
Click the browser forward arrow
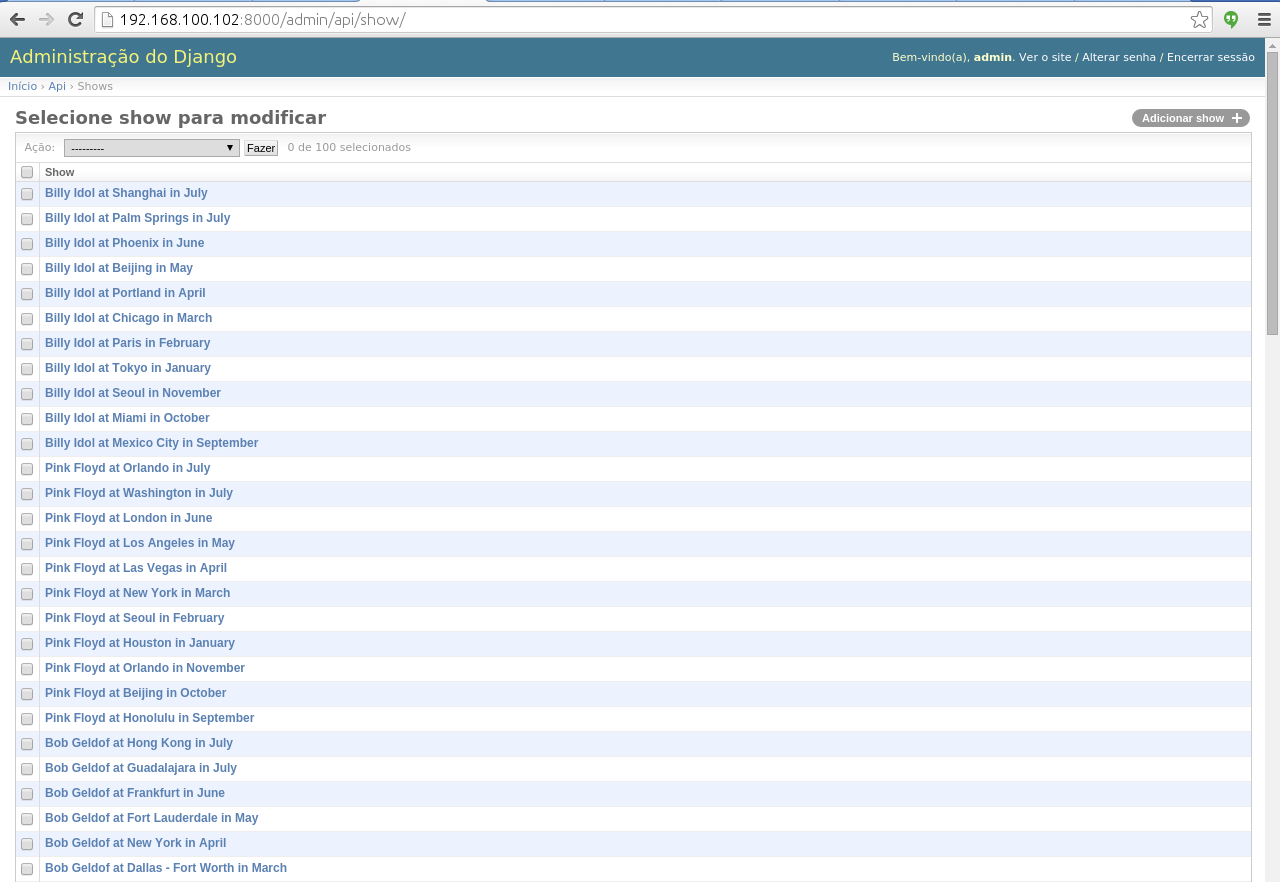[46, 19]
